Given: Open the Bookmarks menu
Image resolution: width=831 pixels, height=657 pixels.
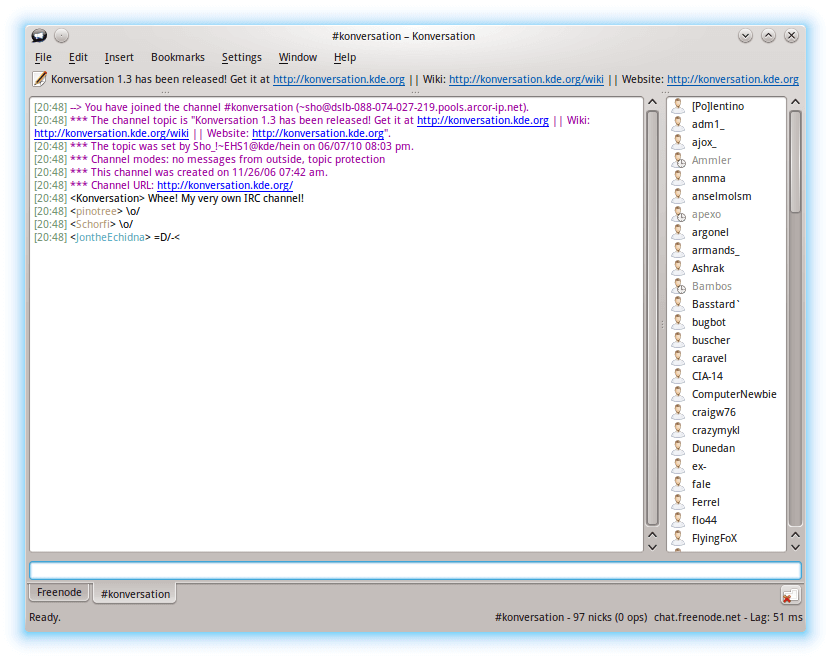Looking at the screenshot, I should pos(177,58).
